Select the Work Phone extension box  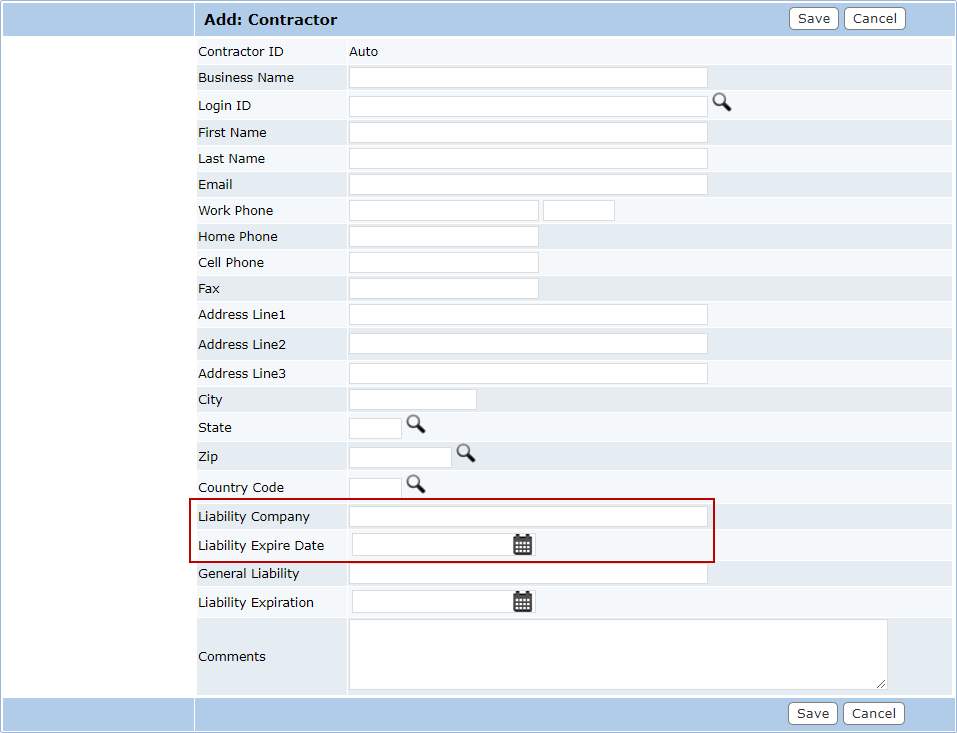pyautogui.click(x=578, y=211)
